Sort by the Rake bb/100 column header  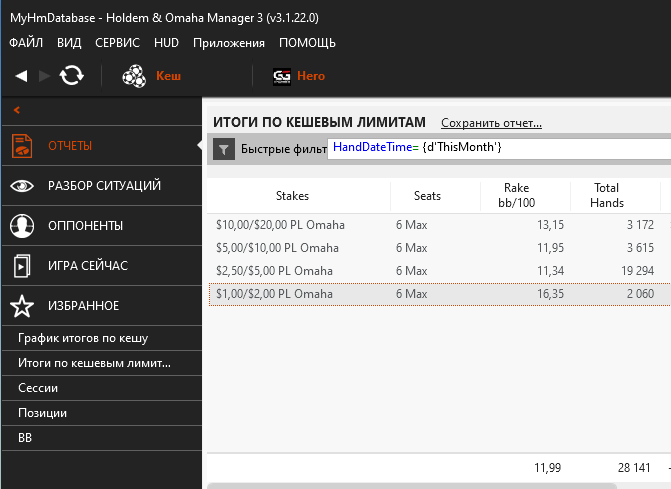[x=525, y=196]
